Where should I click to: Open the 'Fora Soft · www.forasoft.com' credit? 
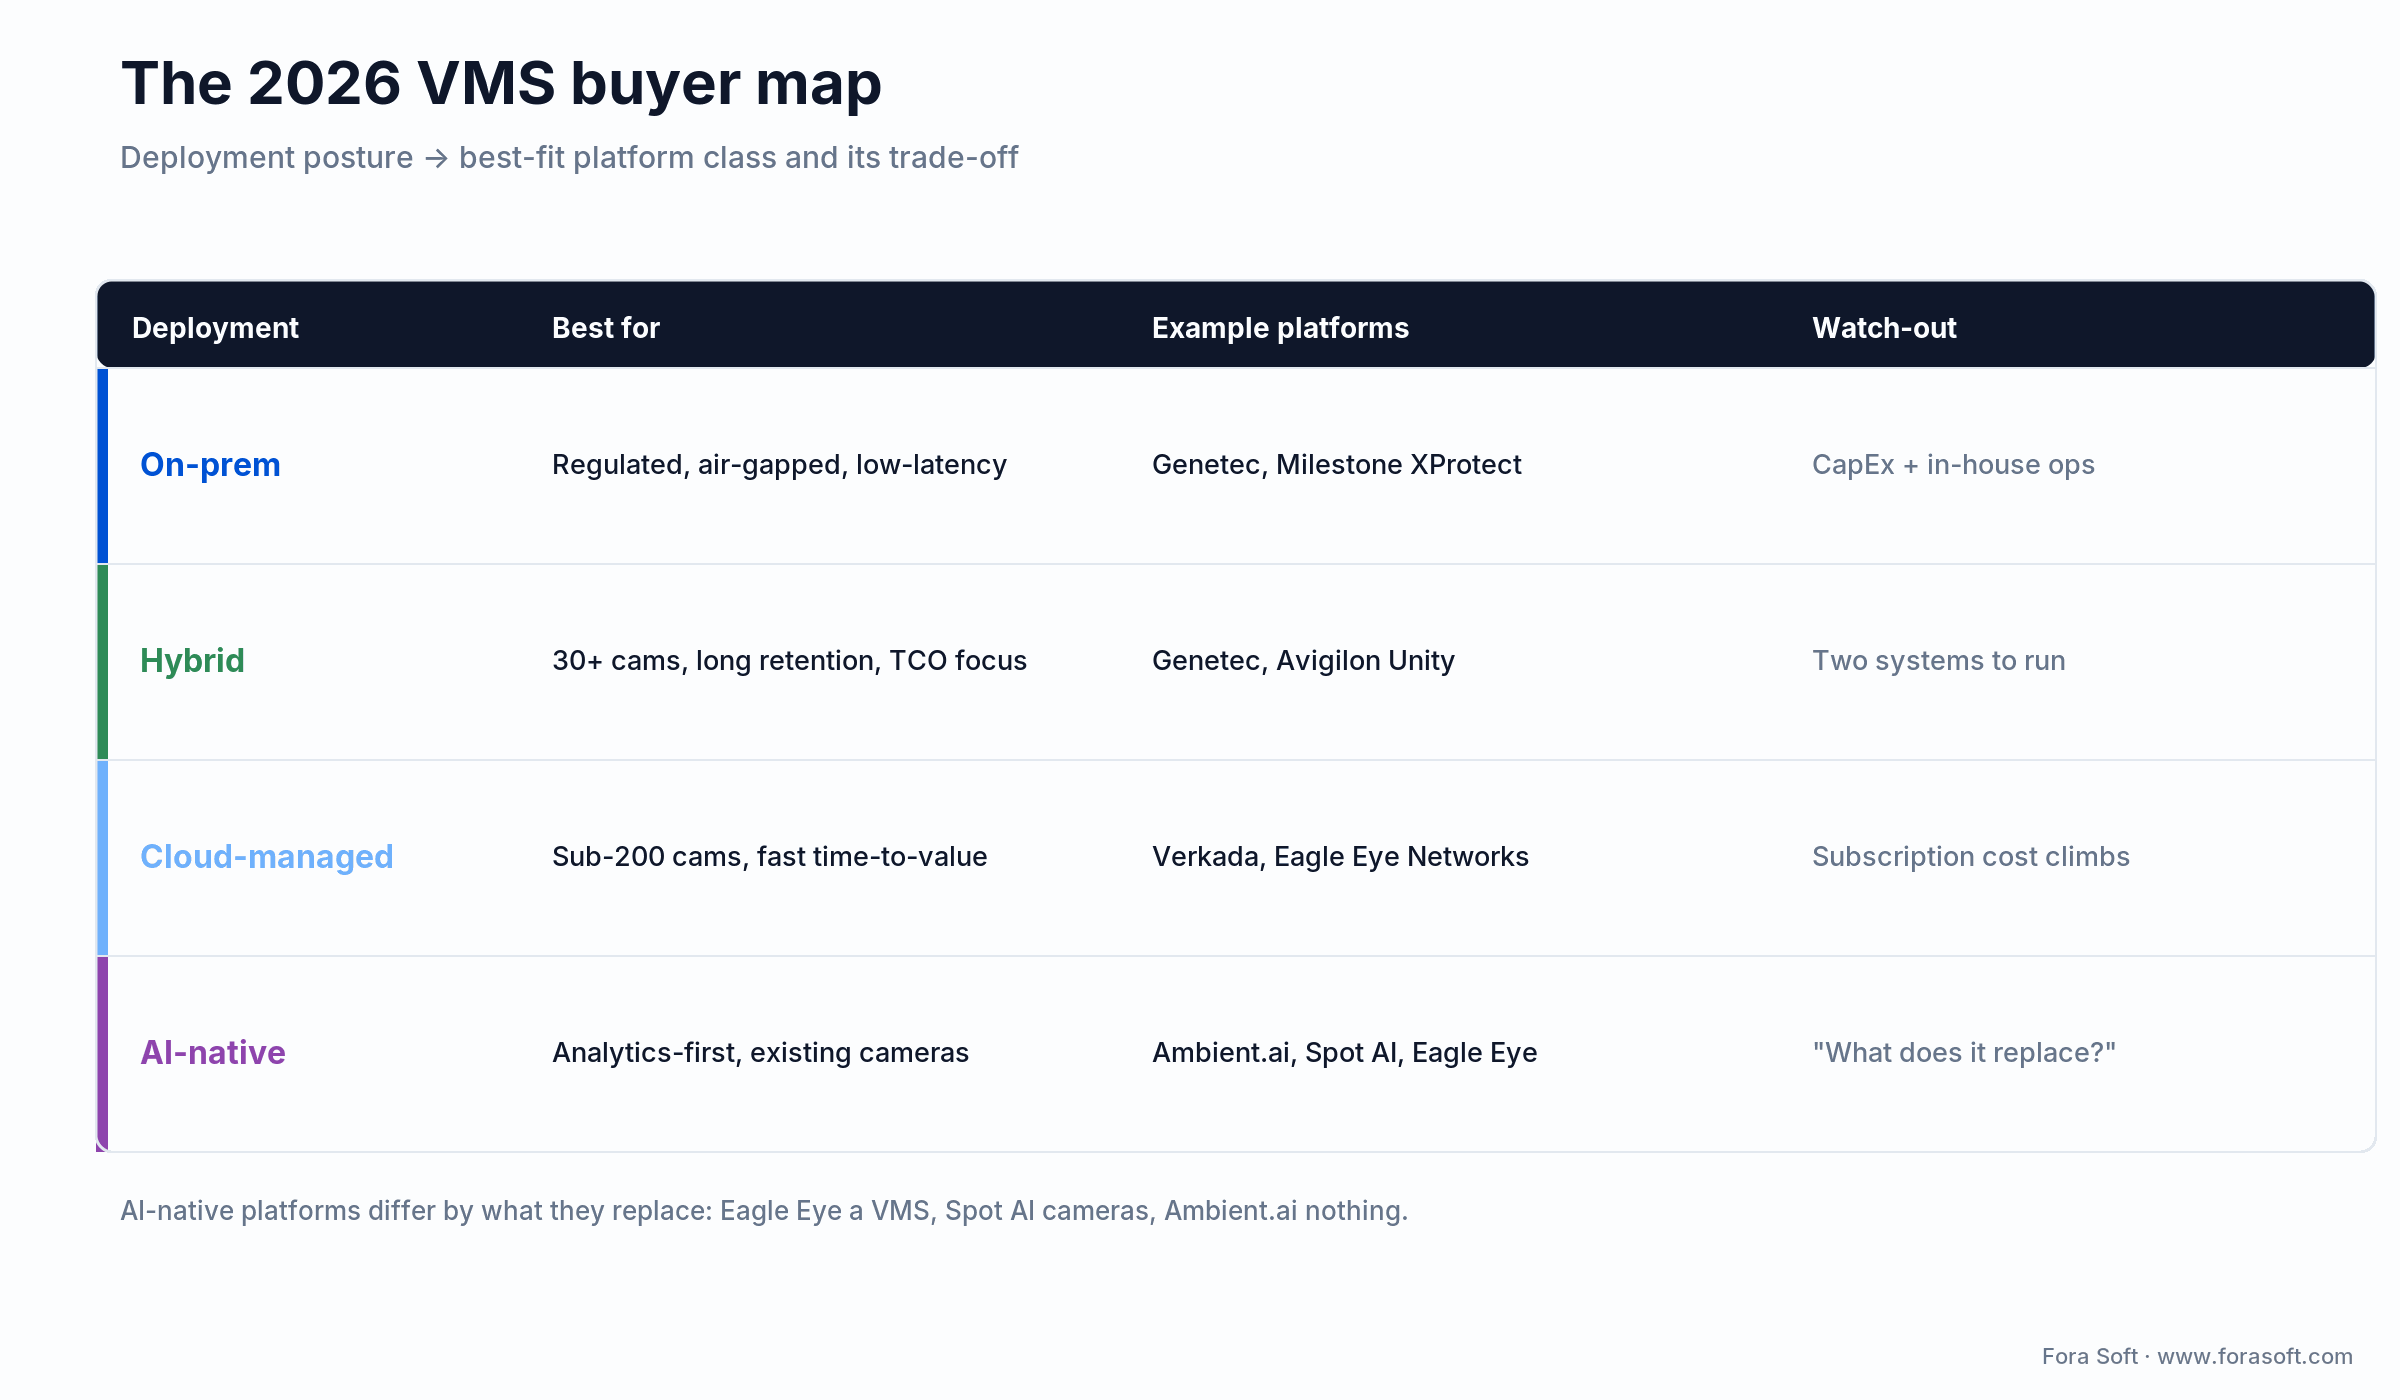(2197, 1357)
